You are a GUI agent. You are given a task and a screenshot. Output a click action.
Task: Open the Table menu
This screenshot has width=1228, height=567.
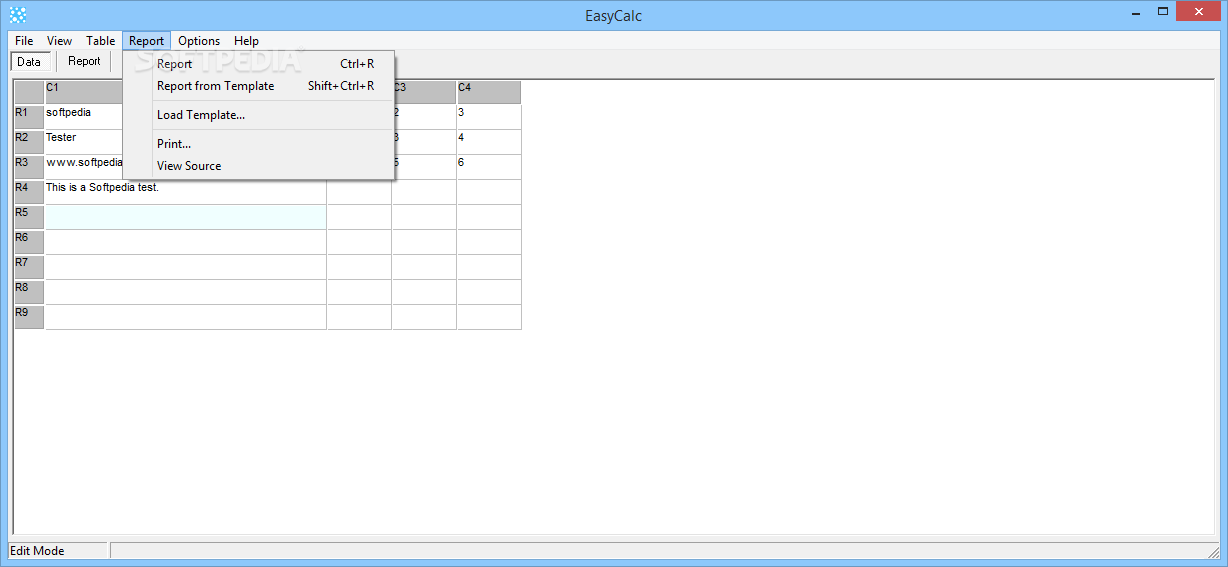100,41
